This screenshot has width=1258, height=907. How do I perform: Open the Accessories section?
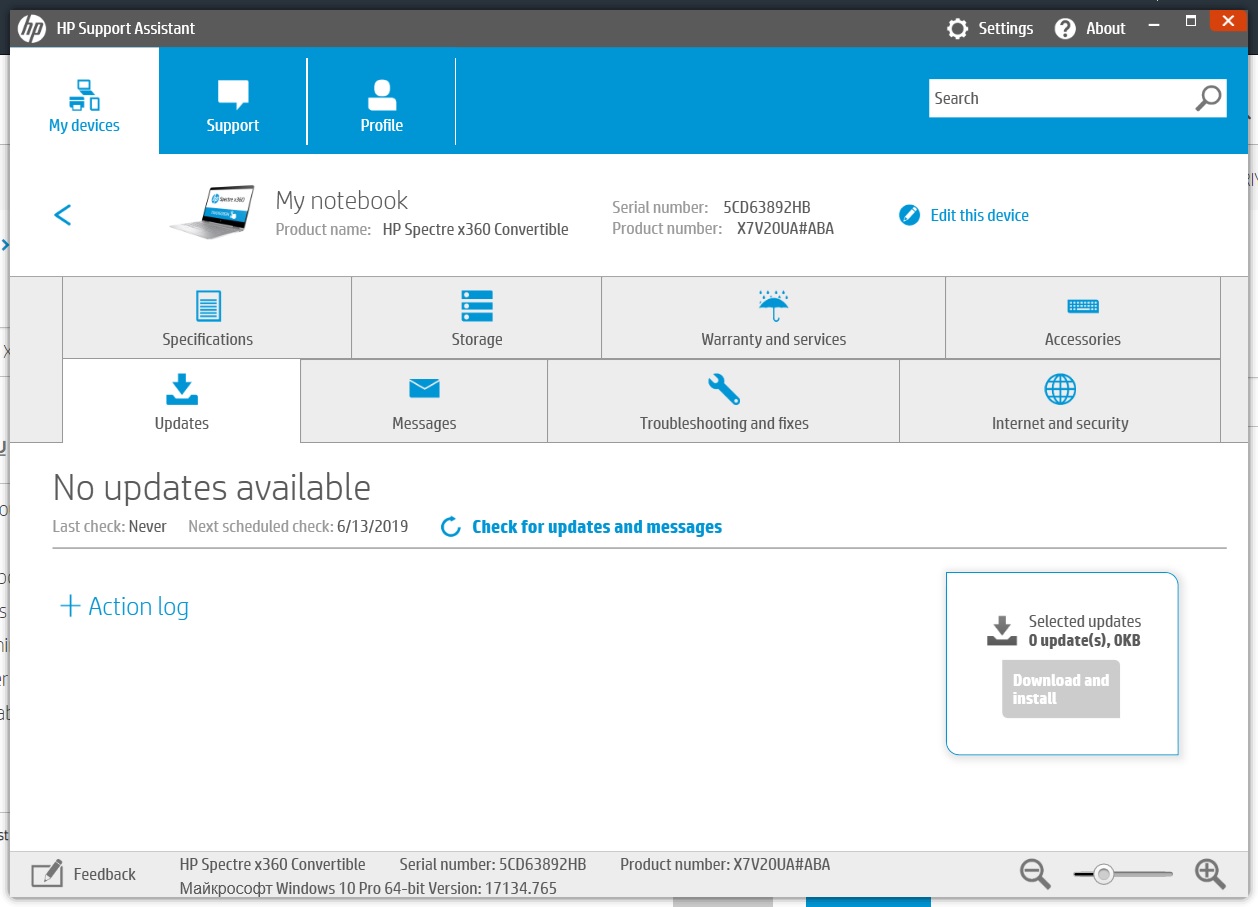[x=1083, y=318]
